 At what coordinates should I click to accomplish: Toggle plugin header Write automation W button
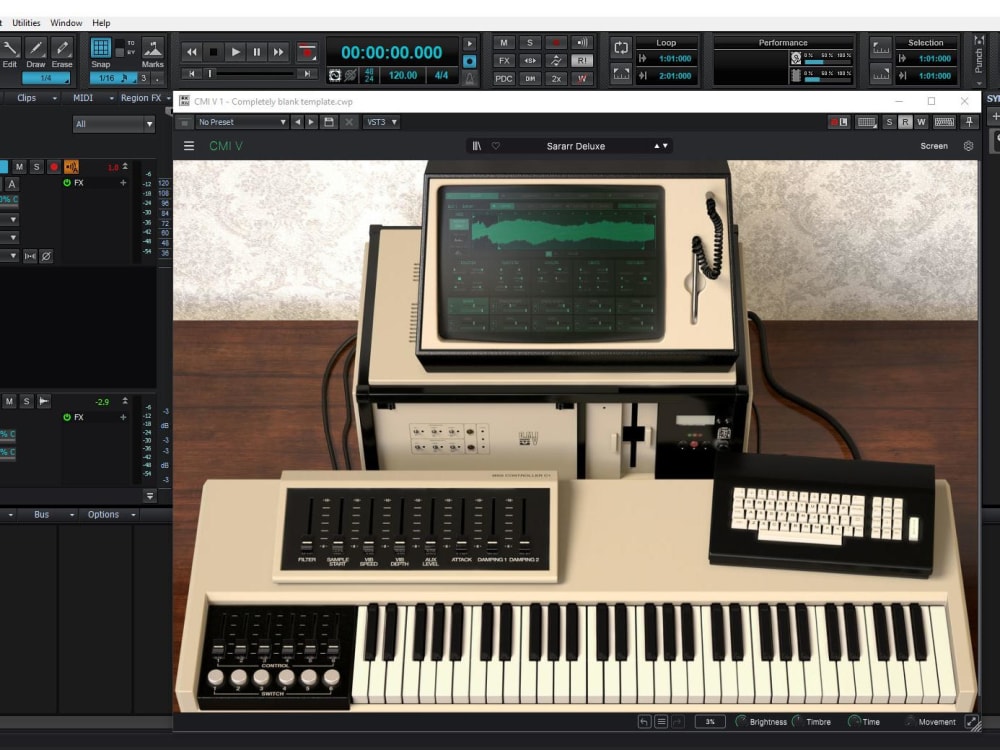(x=921, y=122)
